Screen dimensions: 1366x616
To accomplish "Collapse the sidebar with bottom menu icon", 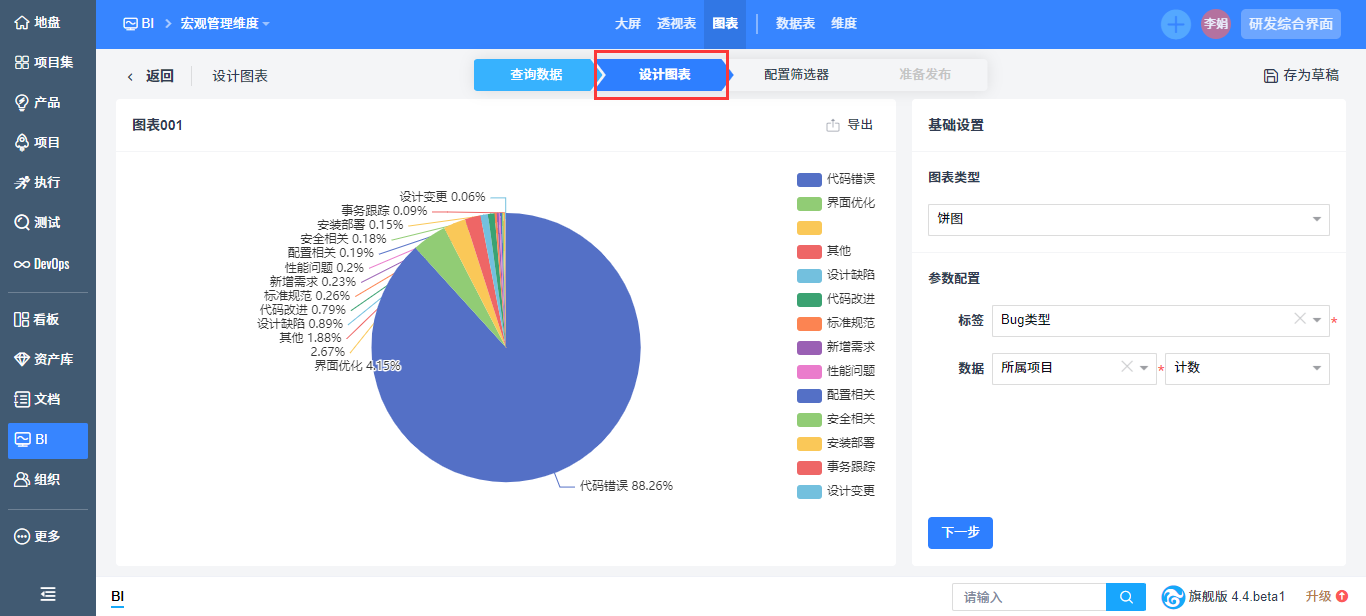I will click(x=48, y=594).
